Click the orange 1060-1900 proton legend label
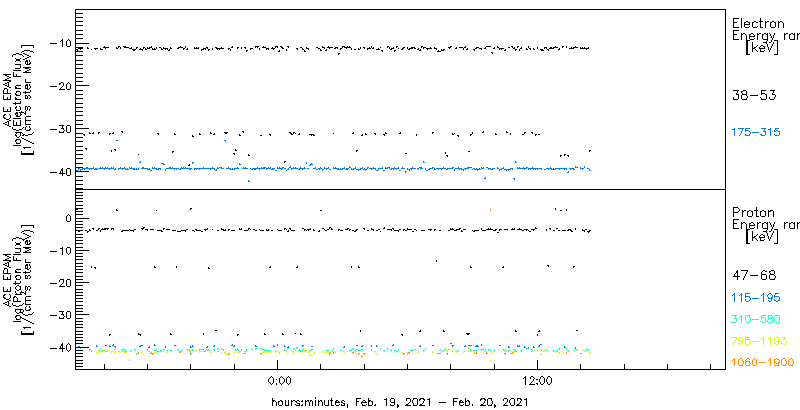 point(763,363)
